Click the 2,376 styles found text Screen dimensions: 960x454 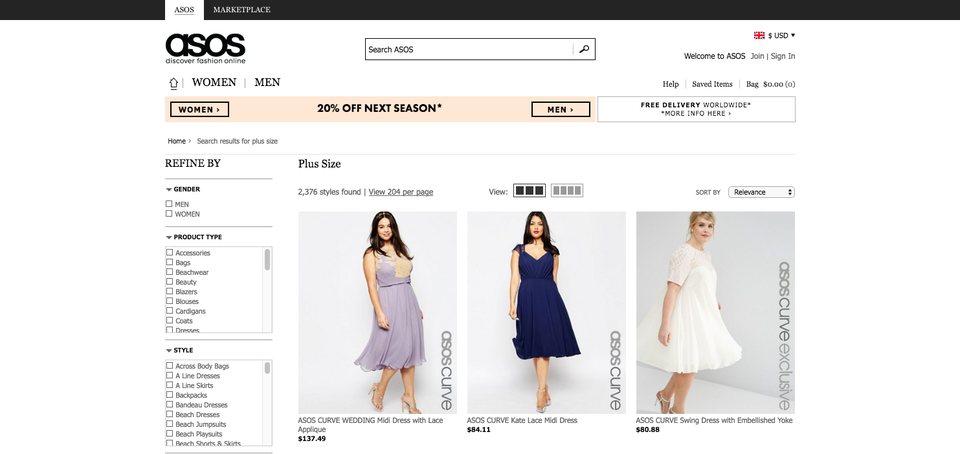(x=329, y=192)
